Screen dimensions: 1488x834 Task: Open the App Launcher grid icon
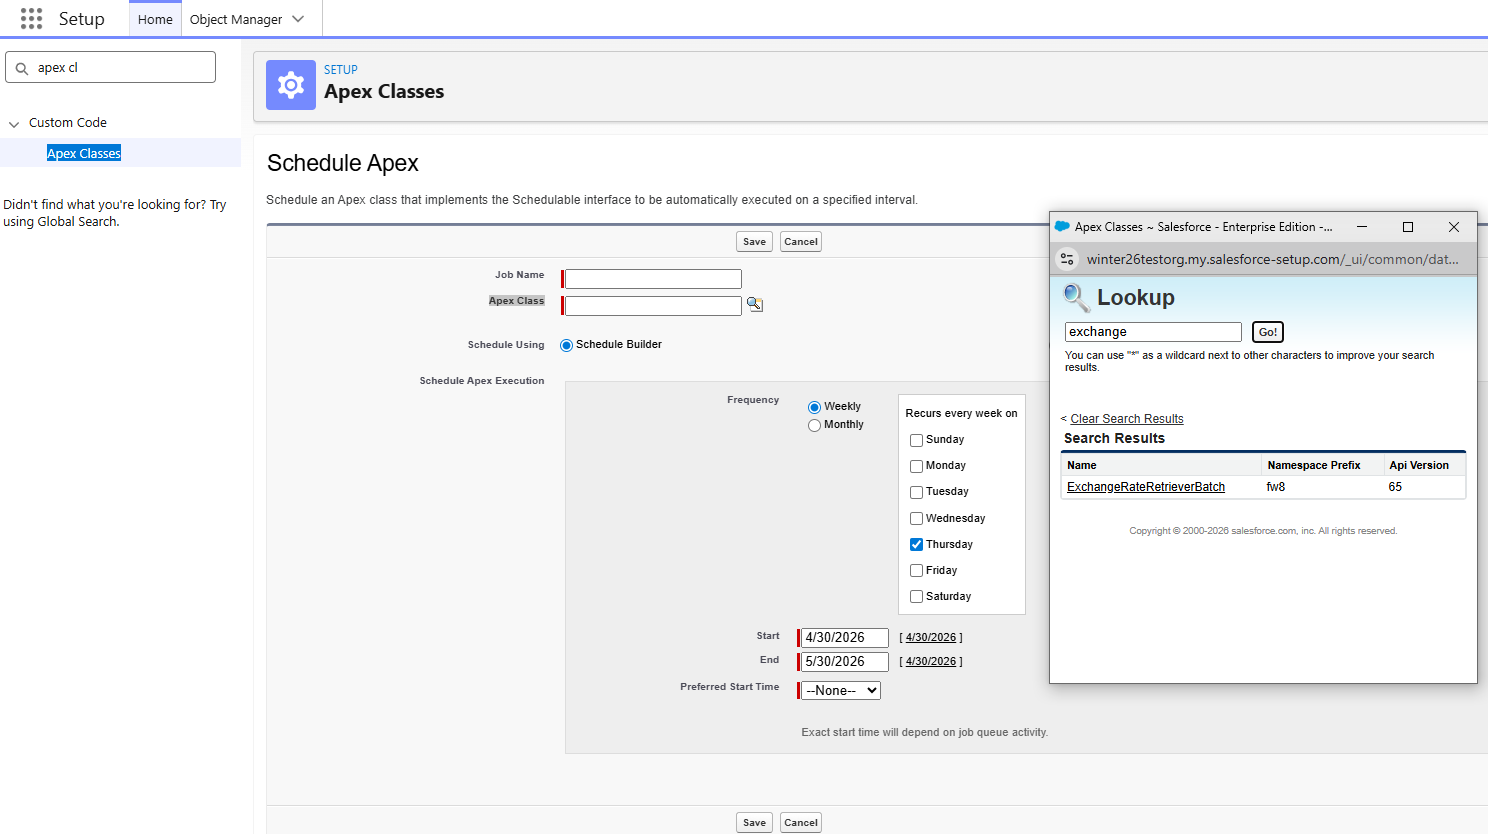click(31, 19)
